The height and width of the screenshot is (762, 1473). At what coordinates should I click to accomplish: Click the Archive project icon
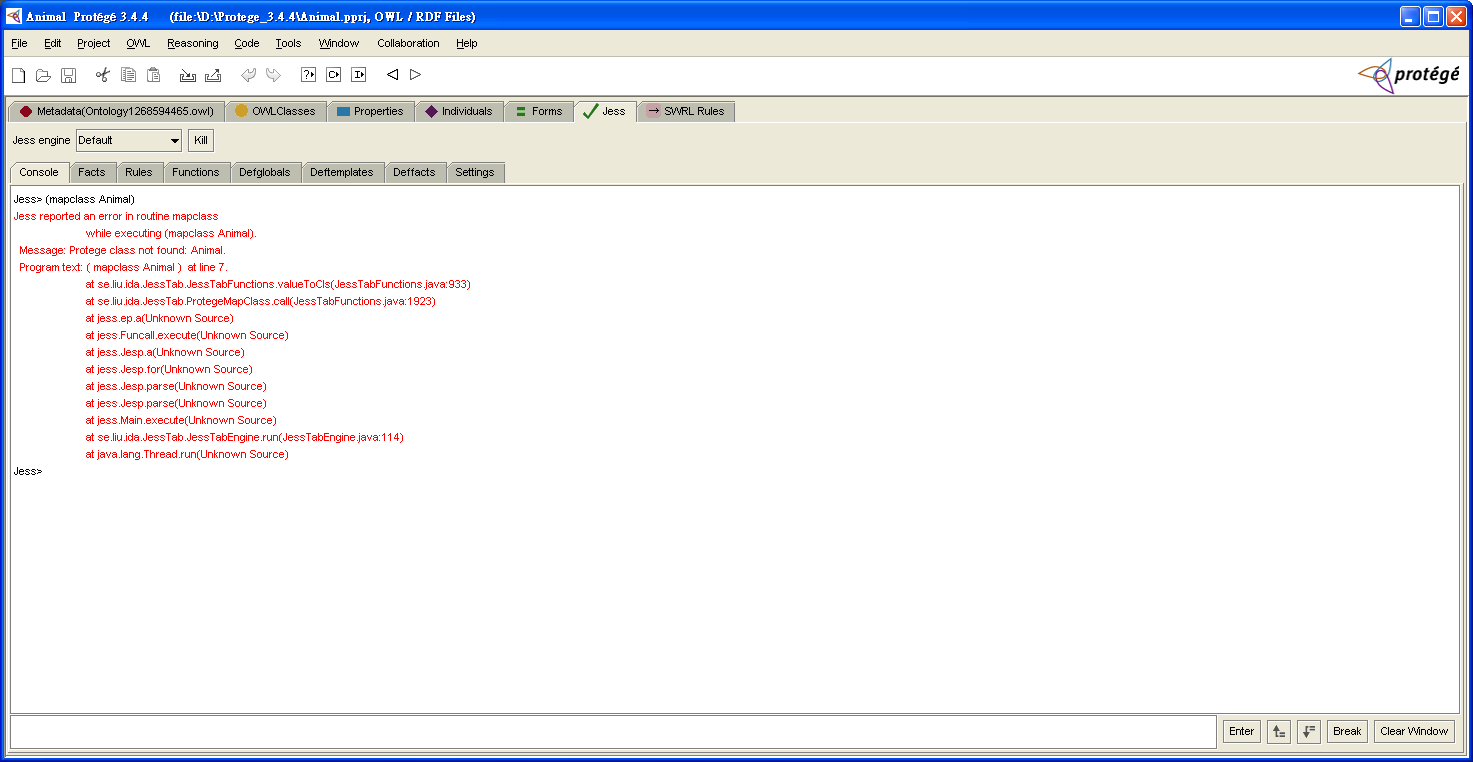(x=187, y=75)
